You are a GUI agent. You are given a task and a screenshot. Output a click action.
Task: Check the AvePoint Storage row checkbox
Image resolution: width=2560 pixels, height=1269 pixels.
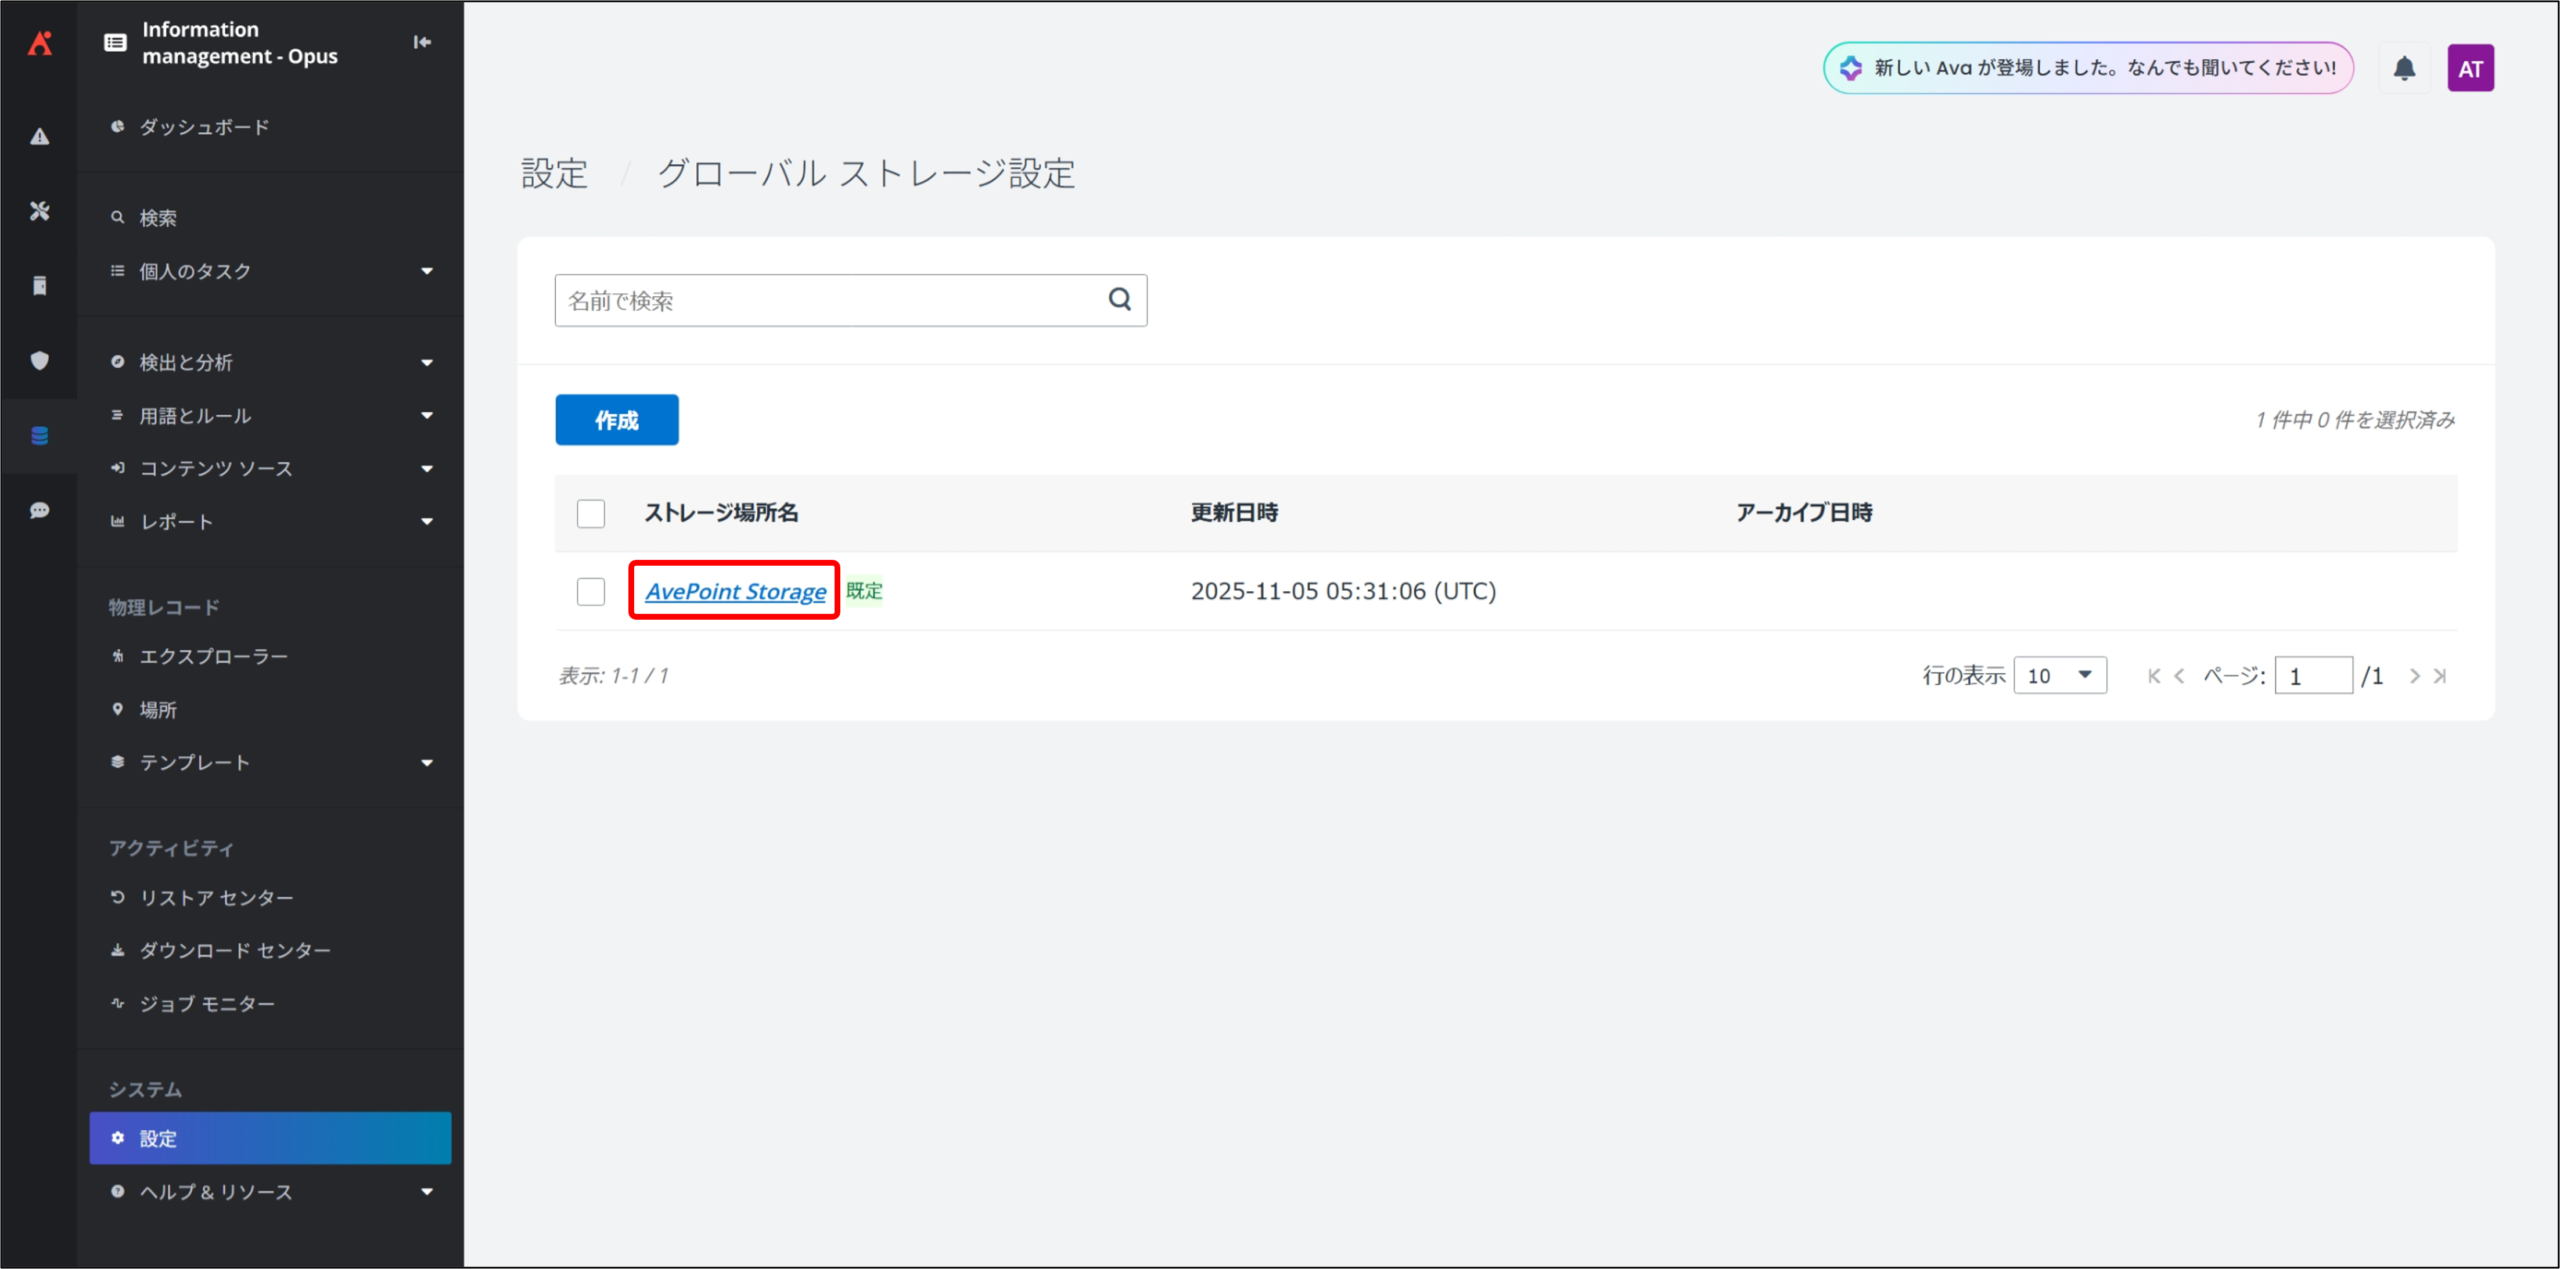coord(590,591)
